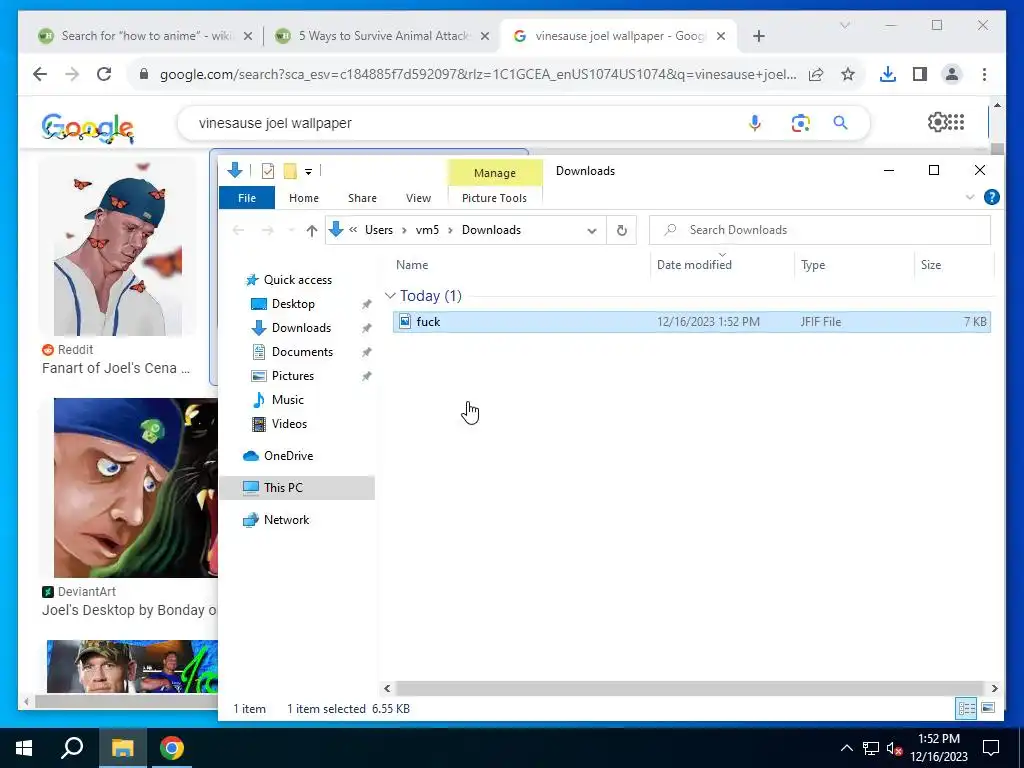Open recent locations dropdown arrow
This screenshot has height=768, width=1024.
pos(291,231)
